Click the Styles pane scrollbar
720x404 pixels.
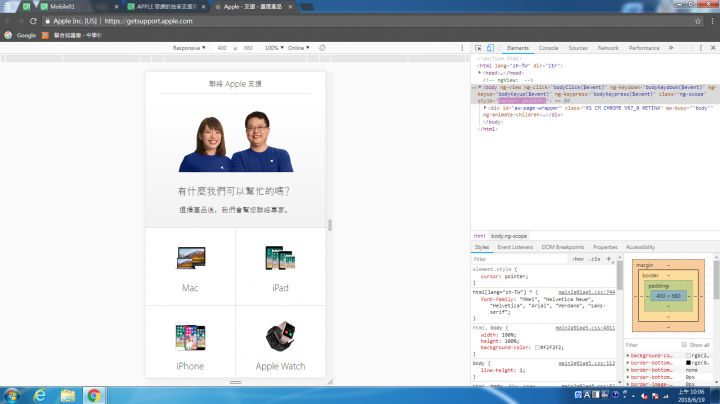[619, 275]
